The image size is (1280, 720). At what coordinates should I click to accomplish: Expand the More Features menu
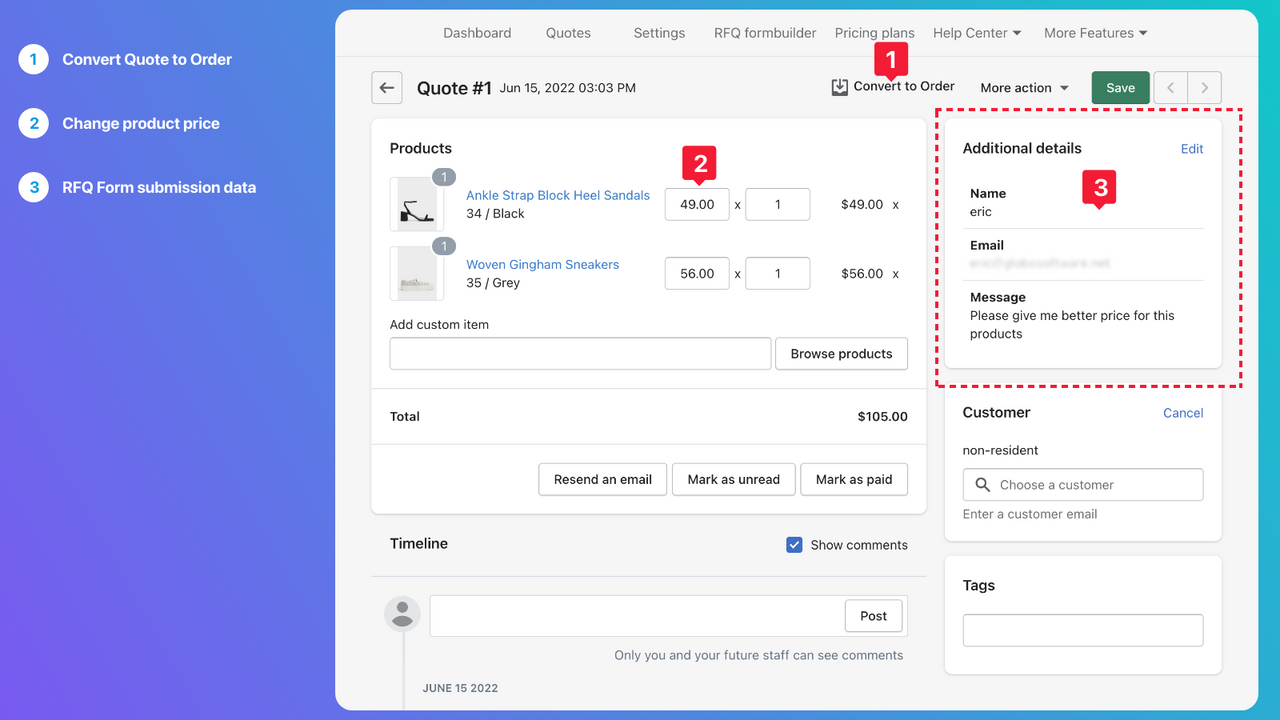(x=1095, y=33)
